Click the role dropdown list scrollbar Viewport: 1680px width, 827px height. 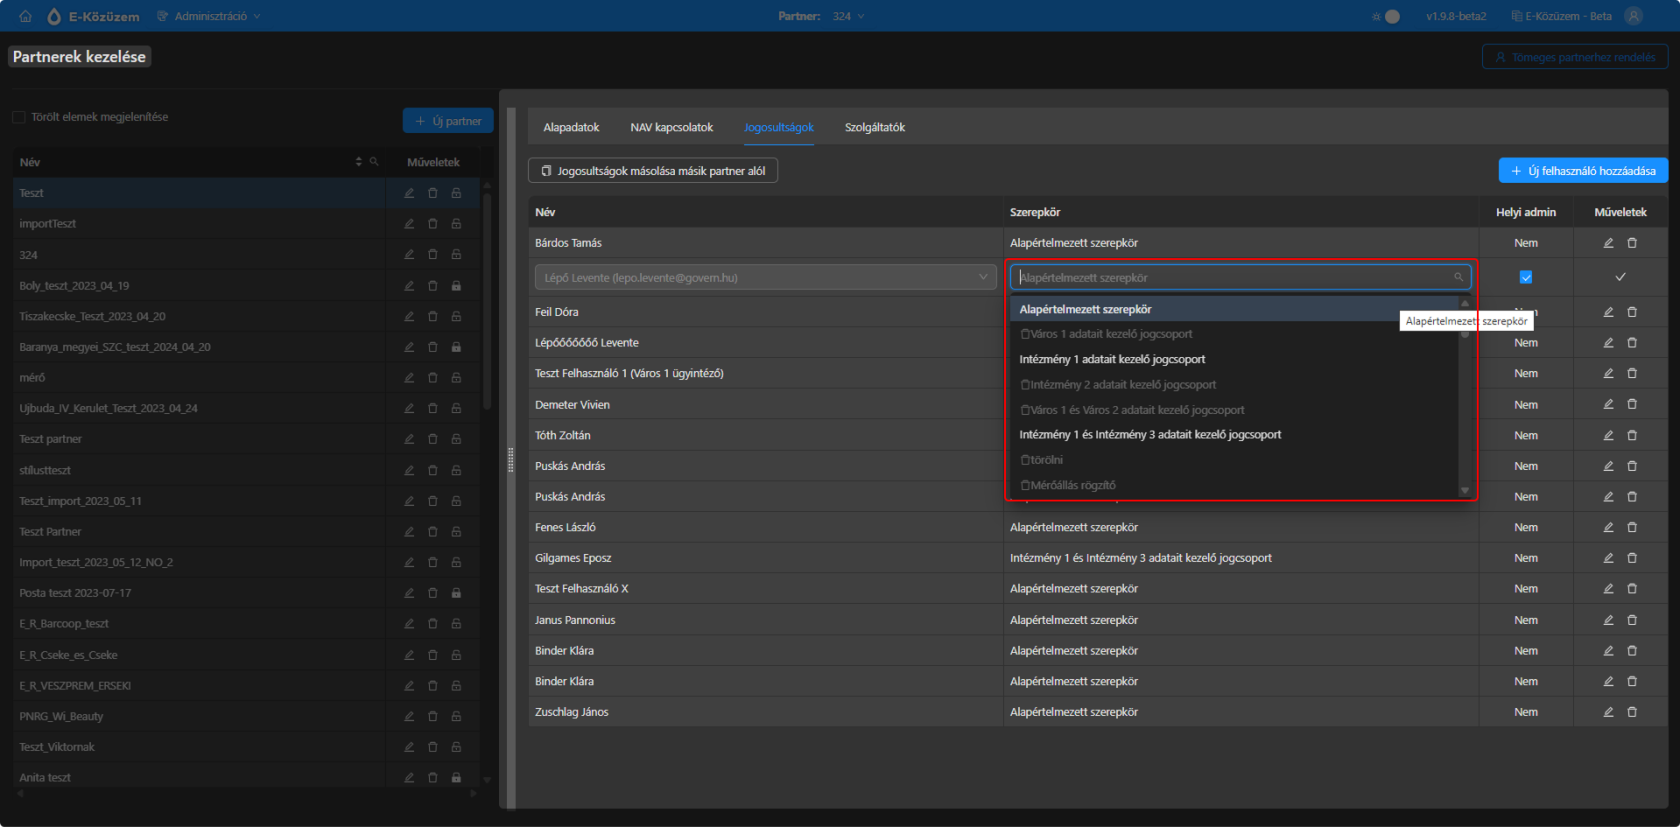click(x=1465, y=397)
